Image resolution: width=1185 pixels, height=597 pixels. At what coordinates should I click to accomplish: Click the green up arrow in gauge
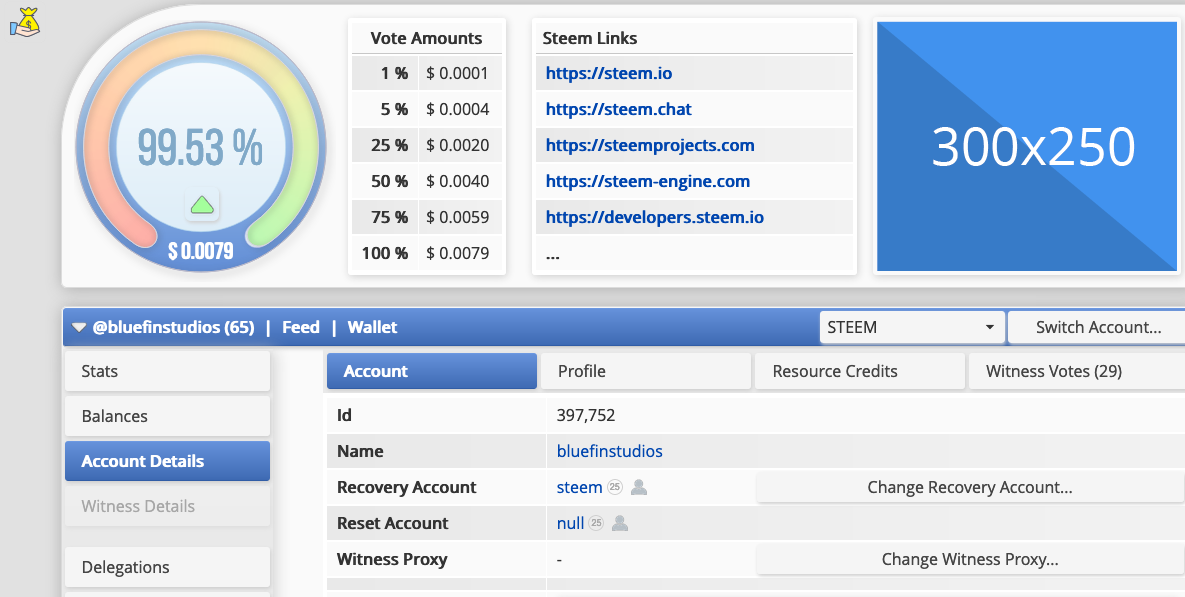[202, 205]
